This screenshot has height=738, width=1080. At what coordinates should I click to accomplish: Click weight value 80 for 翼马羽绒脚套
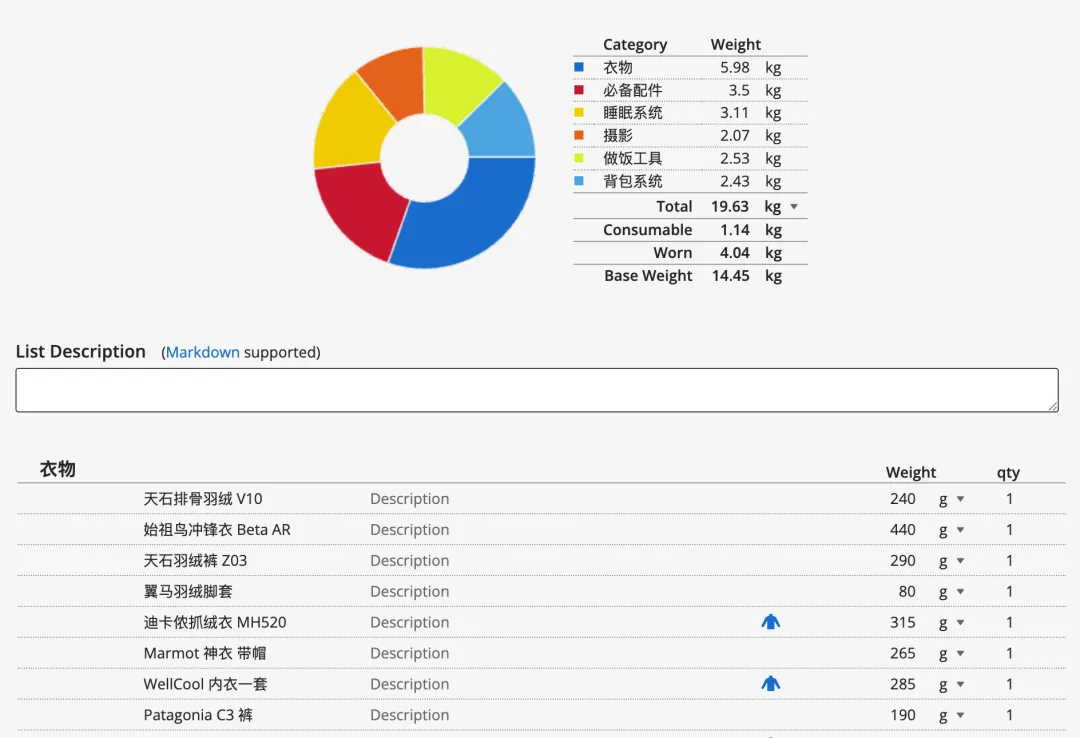(x=907, y=592)
